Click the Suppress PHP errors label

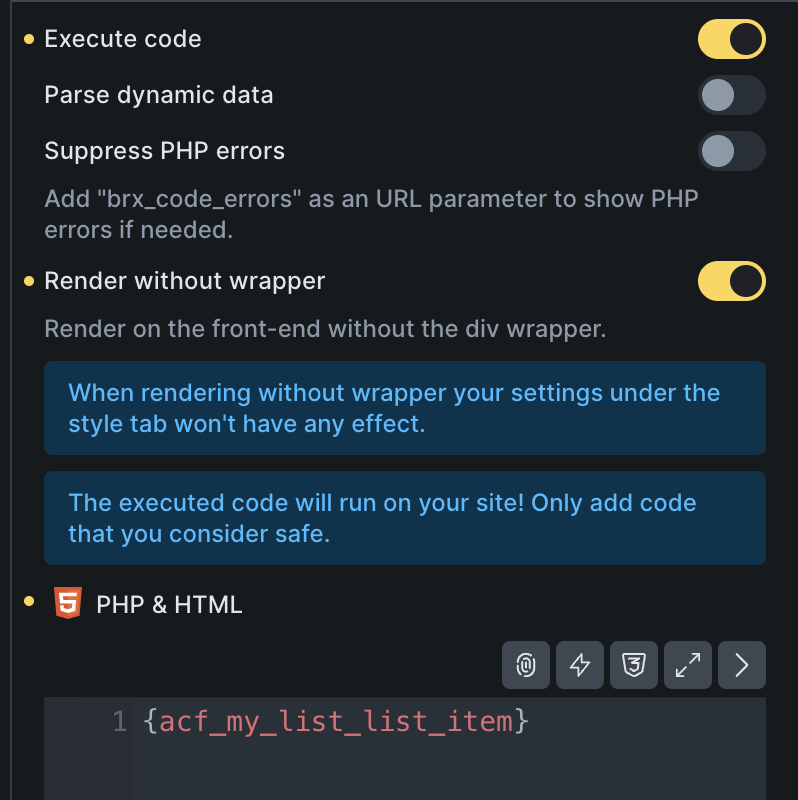(x=165, y=152)
